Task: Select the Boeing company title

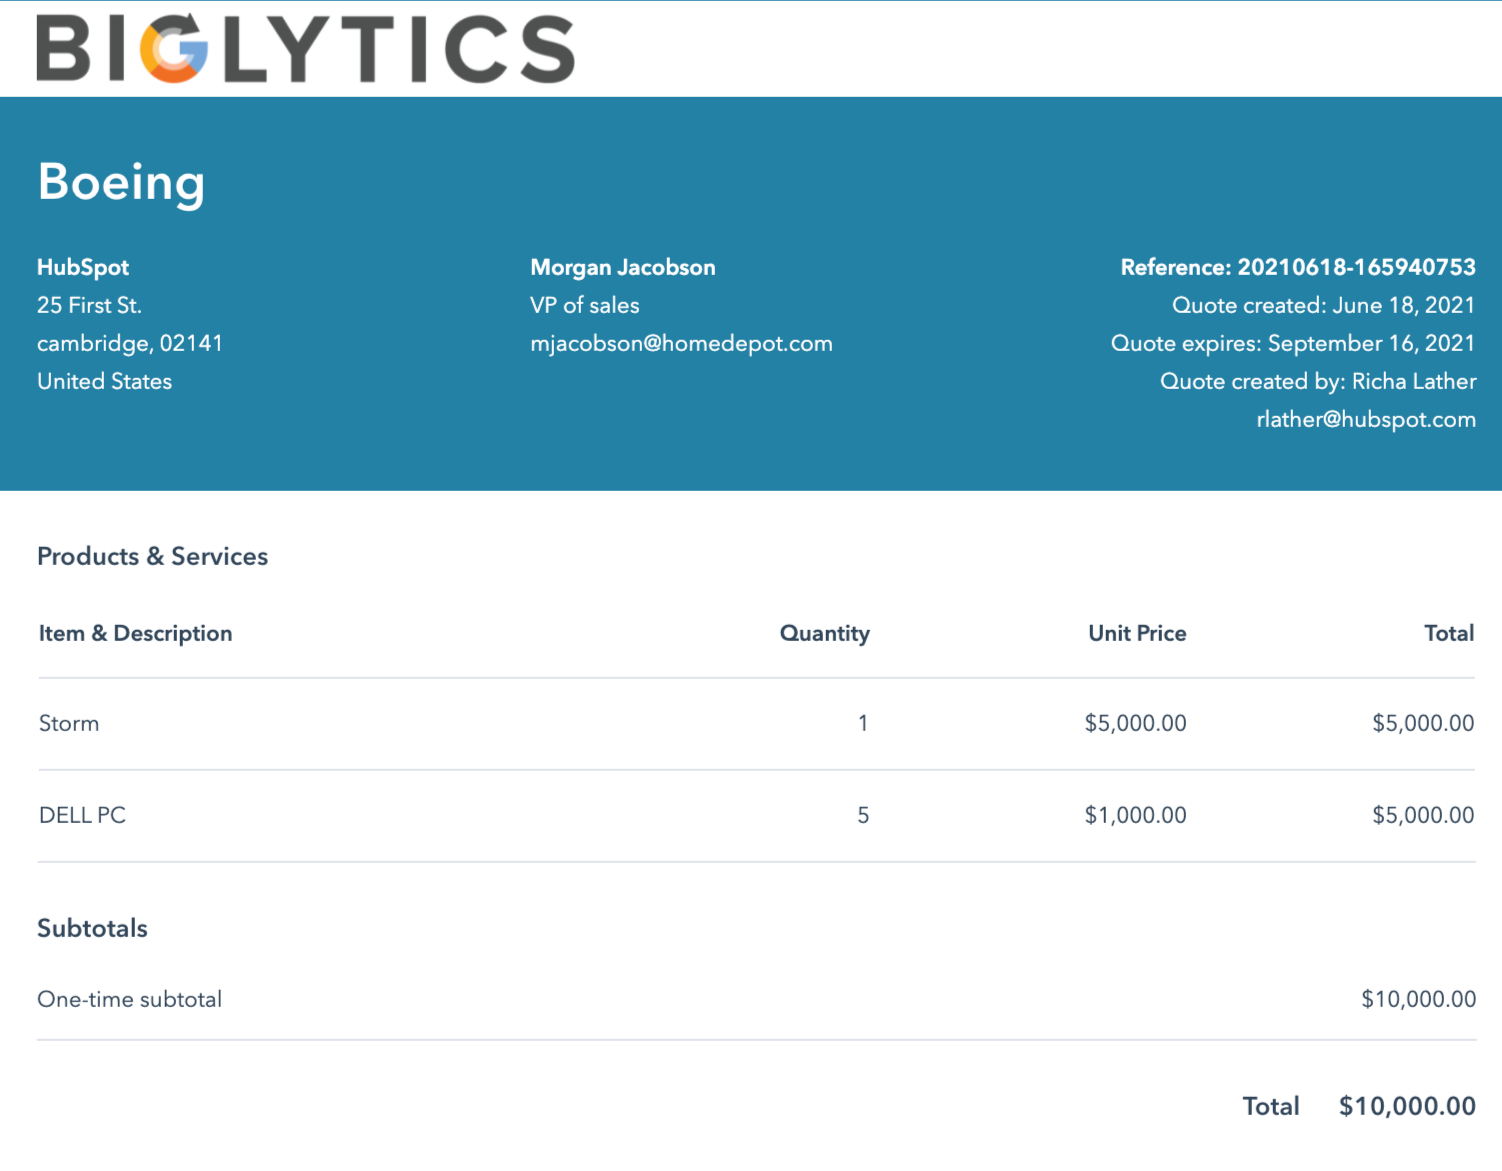Action: pos(121,182)
